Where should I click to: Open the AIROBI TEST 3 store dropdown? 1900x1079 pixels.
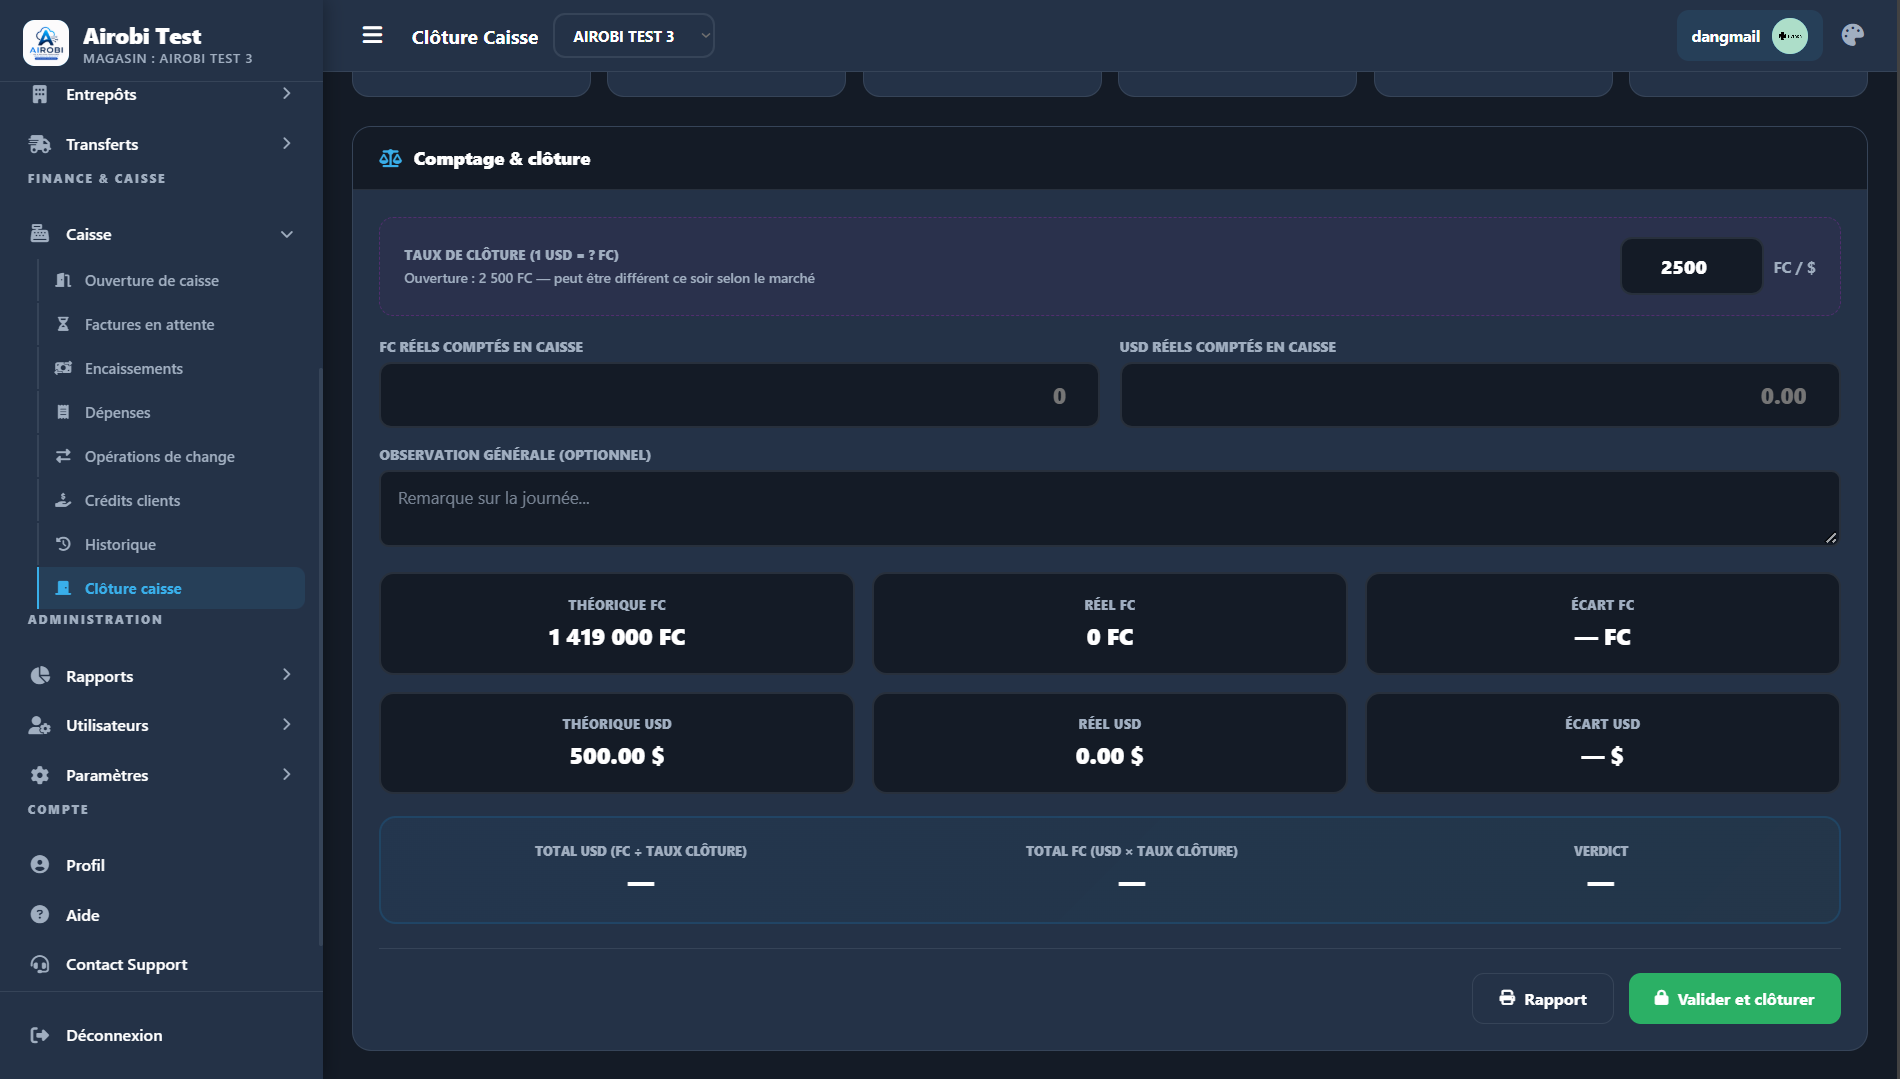633,36
